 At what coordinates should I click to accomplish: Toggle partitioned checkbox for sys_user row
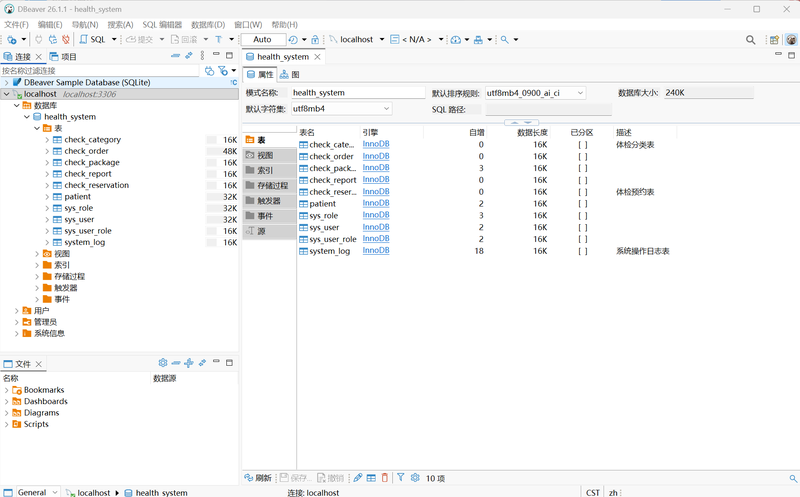point(583,228)
